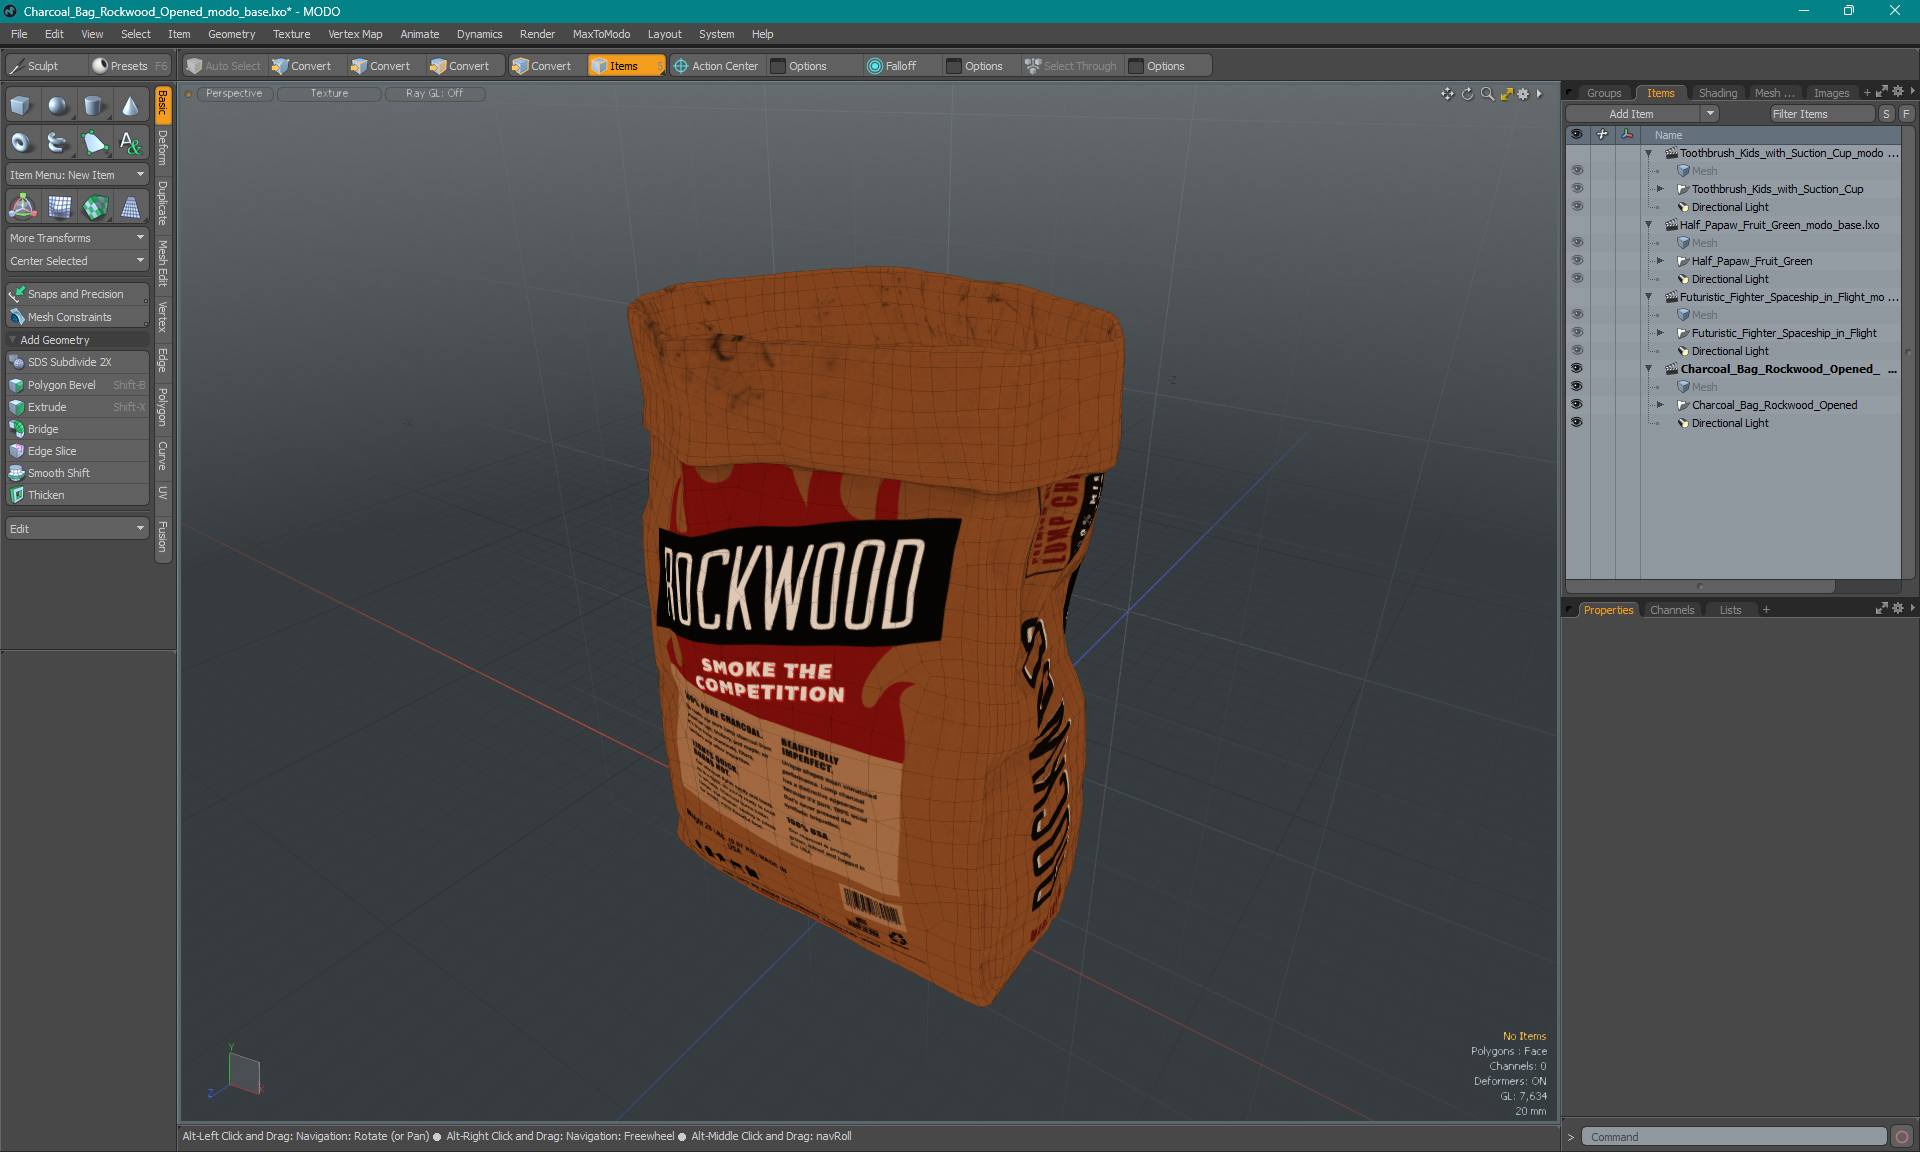1920x1152 pixels.
Task: Click the grid plane item icon
Action: point(60,207)
